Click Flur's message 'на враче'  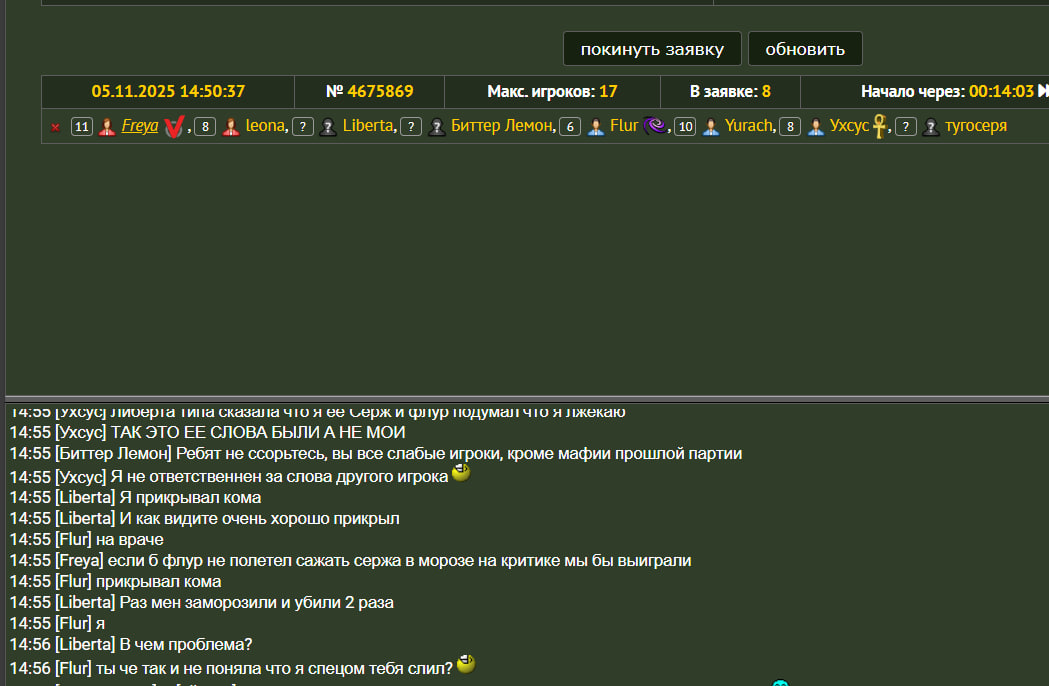tap(129, 539)
